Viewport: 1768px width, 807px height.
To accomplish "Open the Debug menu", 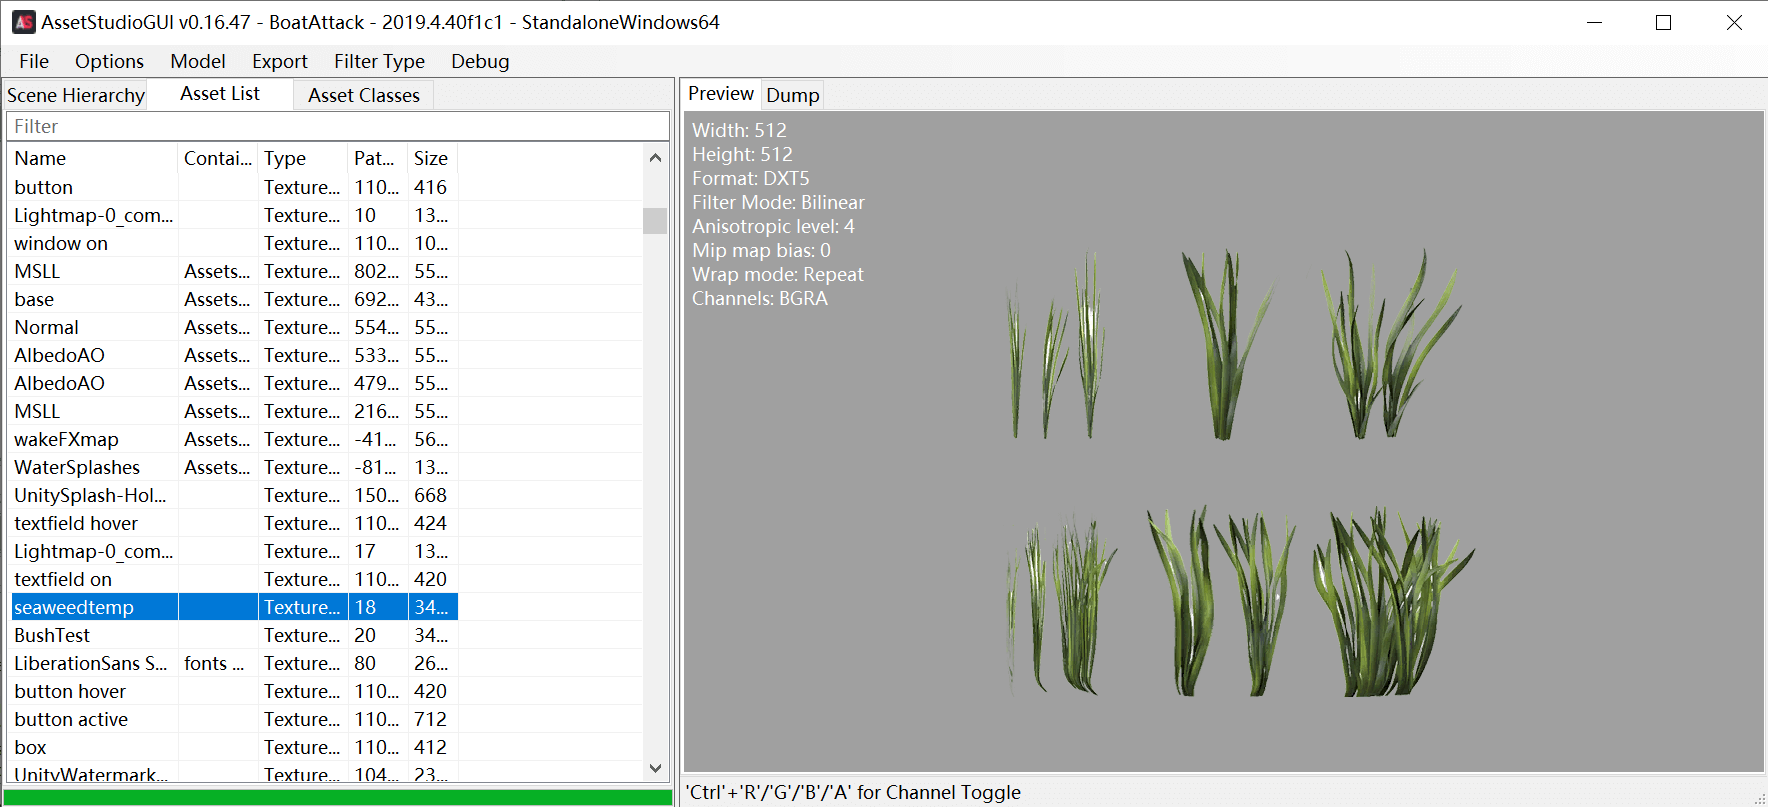I will pyautogui.click(x=480, y=61).
